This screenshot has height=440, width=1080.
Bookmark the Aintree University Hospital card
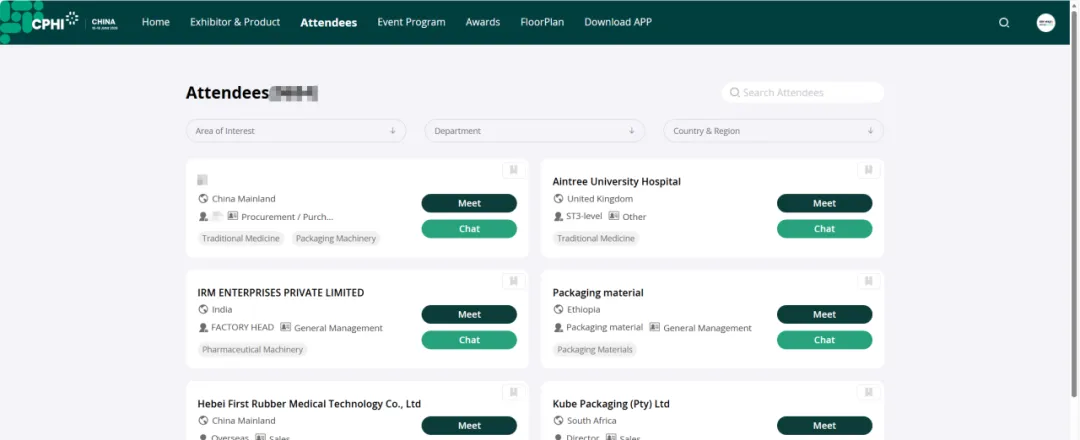pos(868,170)
